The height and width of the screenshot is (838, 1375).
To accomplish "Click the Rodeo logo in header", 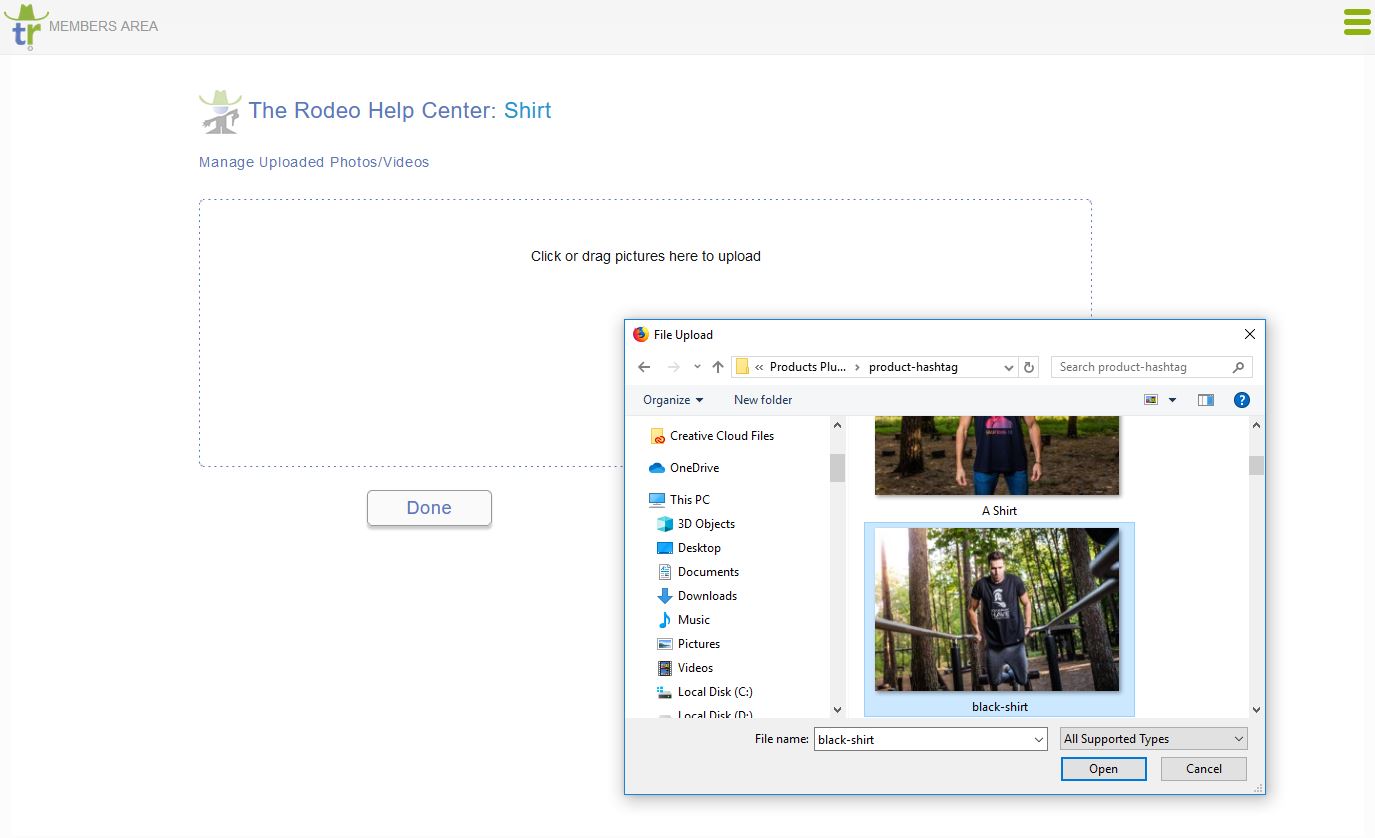I will pyautogui.click(x=25, y=26).
